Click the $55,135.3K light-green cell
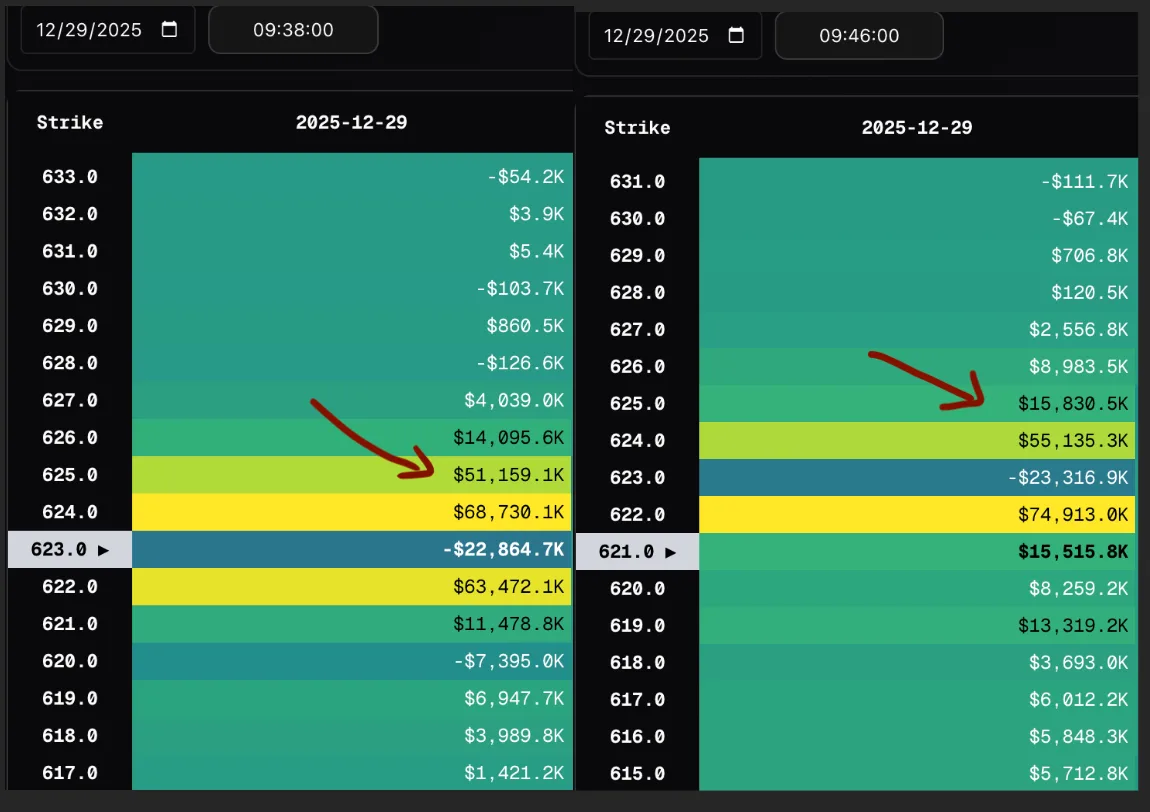Viewport: 1150px width, 812px height. pyautogui.click(x=918, y=441)
